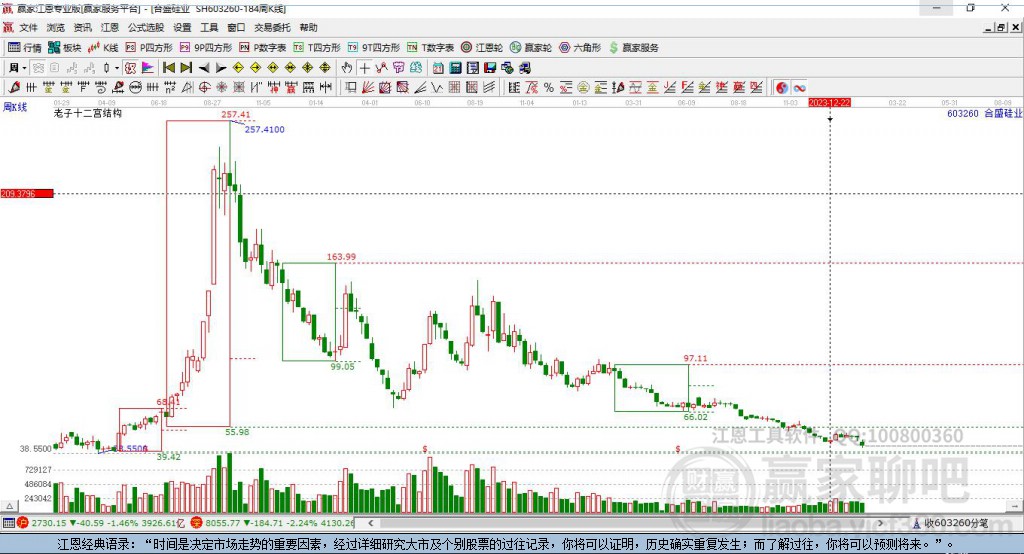The height and width of the screenshot is (554, 1024).
Task: Click the black left arrow icon
Action: click(204, 68)
